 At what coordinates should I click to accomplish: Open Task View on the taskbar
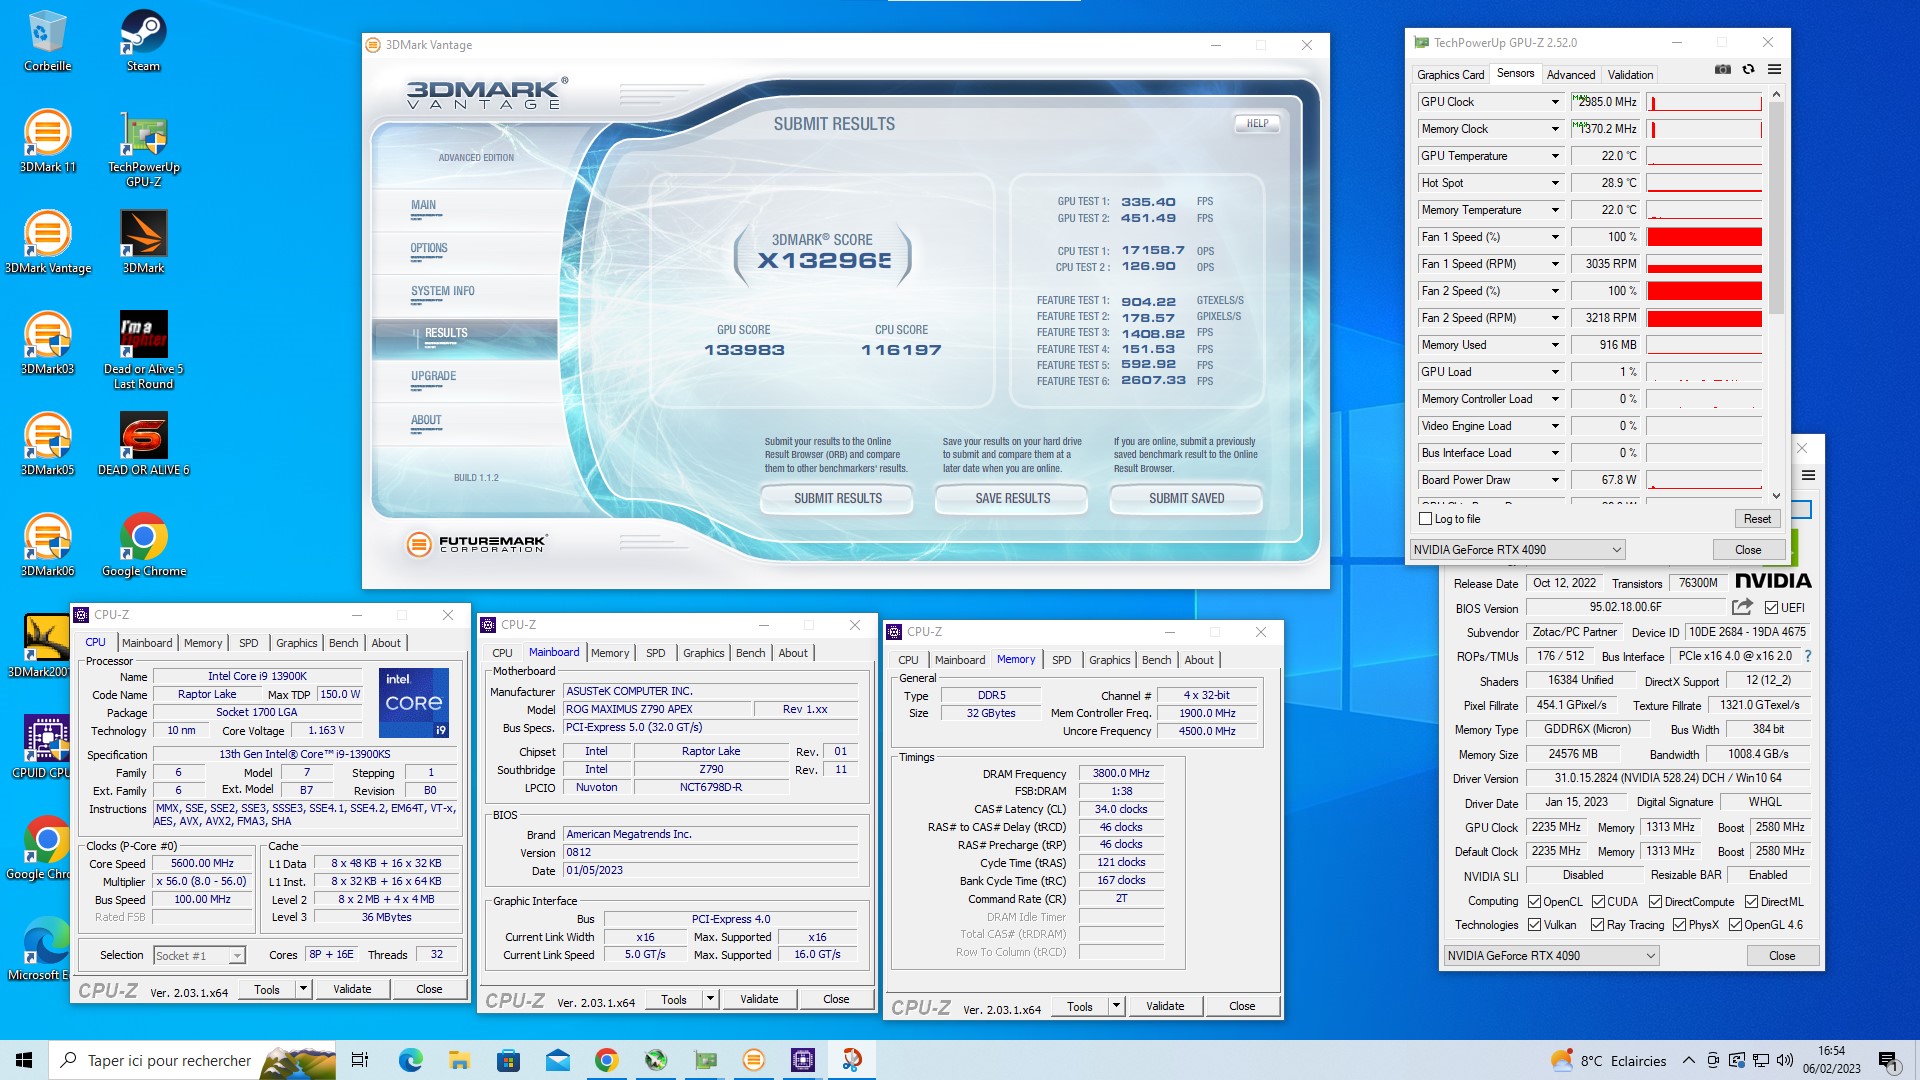pos(360,1060)
